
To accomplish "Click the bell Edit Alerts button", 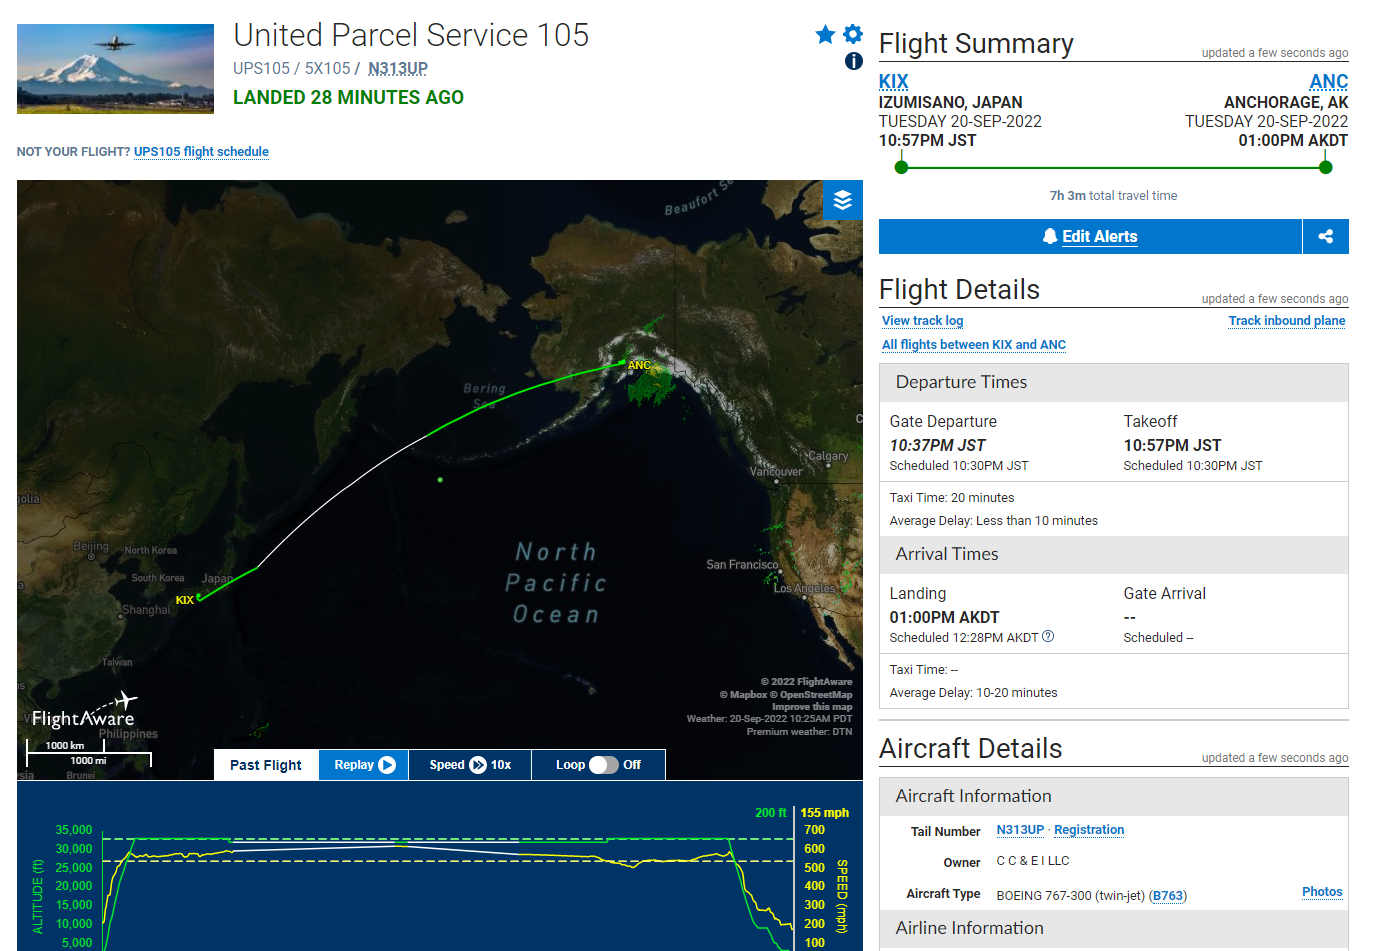I will [x=1090, y=237].
